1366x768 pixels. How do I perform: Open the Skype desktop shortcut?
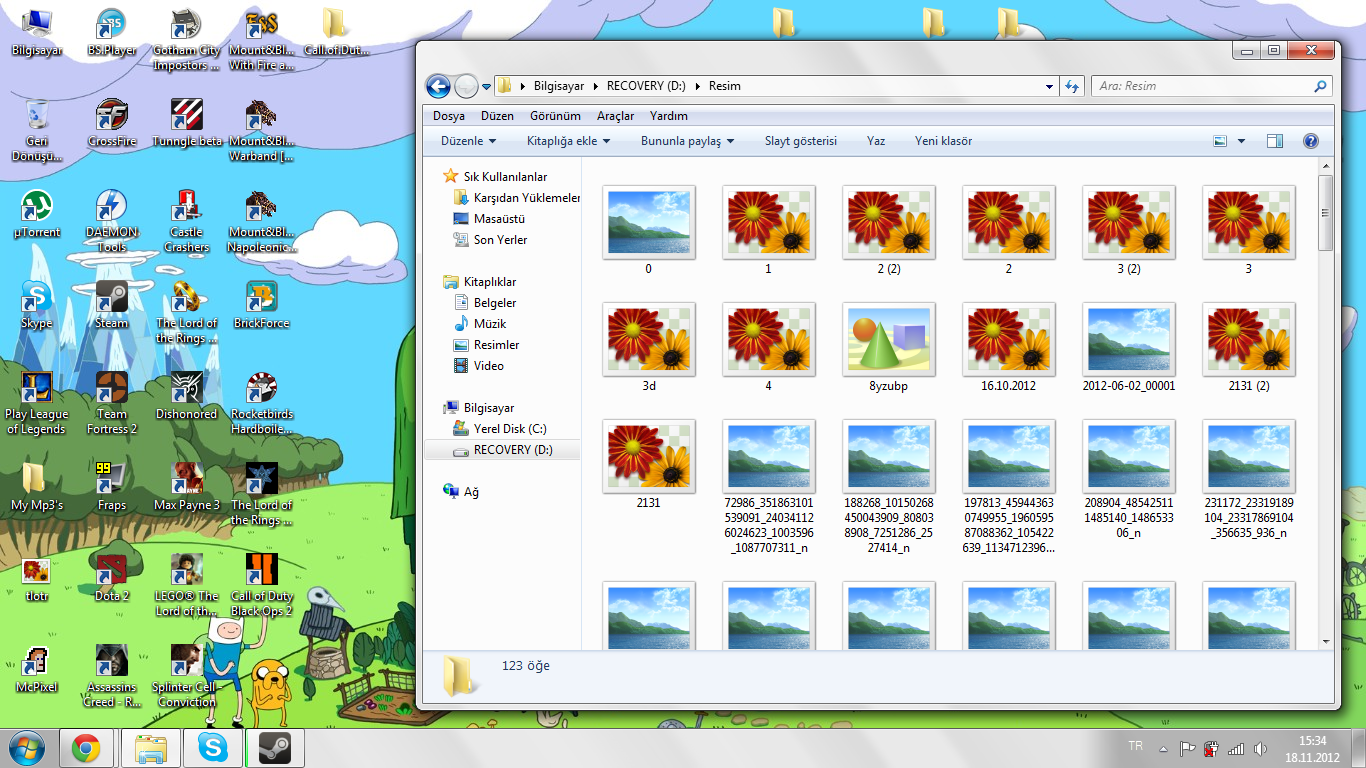point(37,306)
